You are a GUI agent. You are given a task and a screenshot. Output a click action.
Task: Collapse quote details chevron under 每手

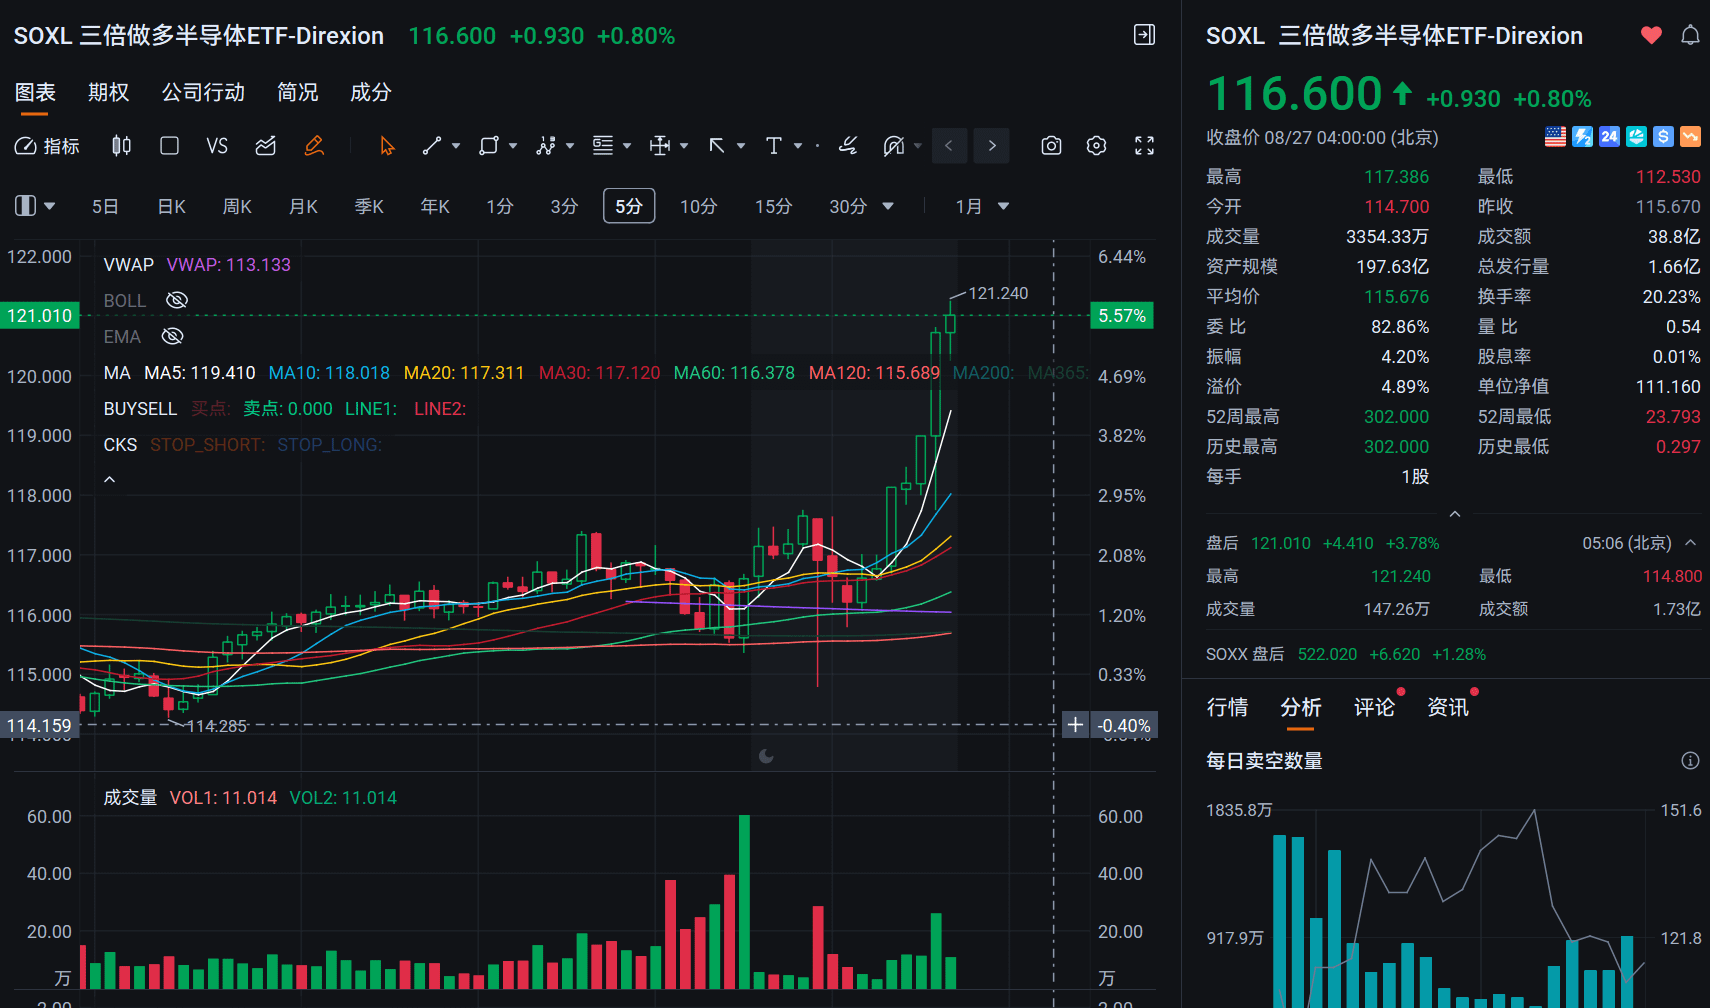1455,514
